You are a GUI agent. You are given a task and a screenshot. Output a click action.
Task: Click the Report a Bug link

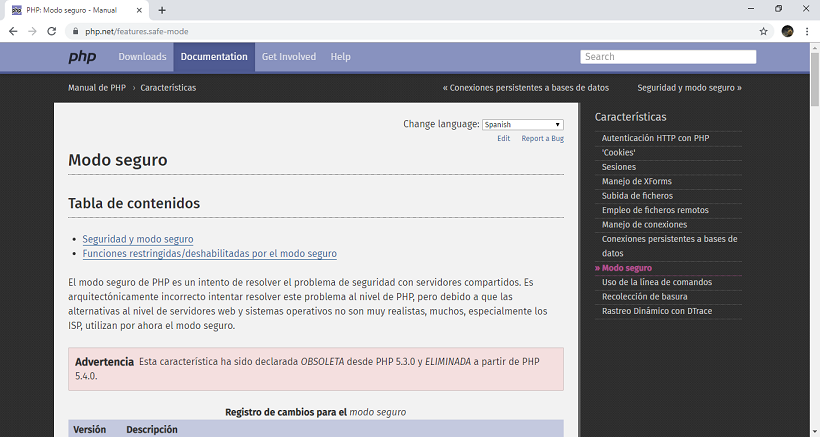click(x=542, y=139)
